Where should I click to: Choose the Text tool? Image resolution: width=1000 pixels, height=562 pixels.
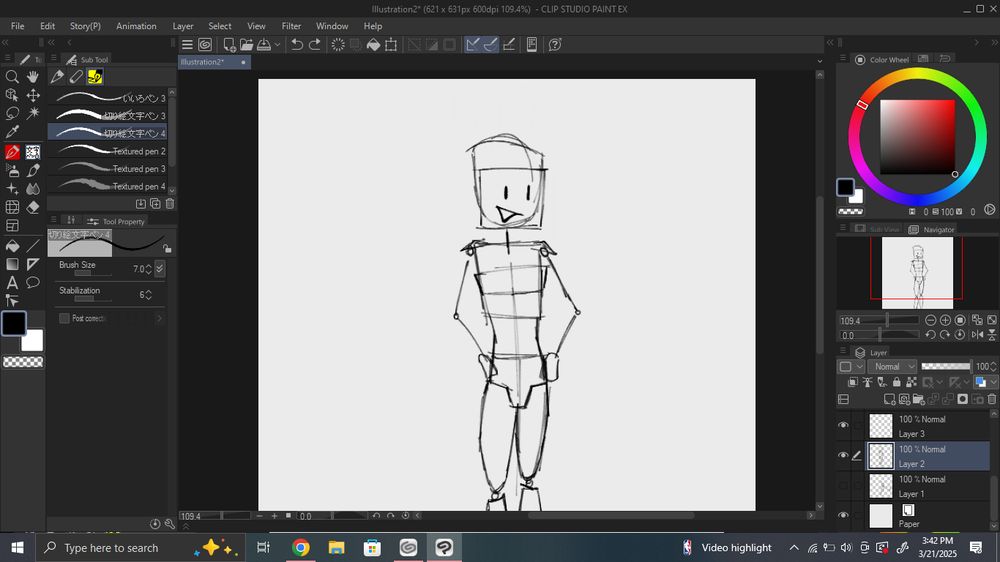point(12,283)
